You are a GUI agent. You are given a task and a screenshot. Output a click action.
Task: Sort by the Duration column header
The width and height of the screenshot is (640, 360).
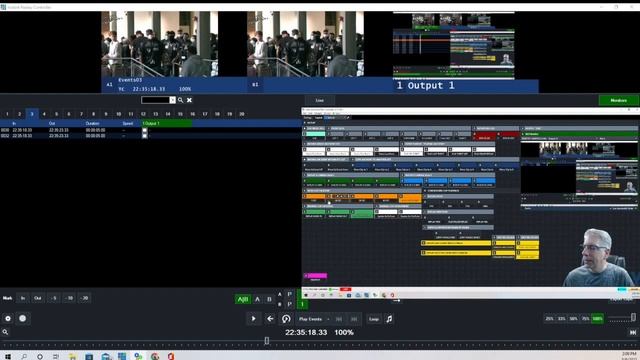[x=93, y=123]
